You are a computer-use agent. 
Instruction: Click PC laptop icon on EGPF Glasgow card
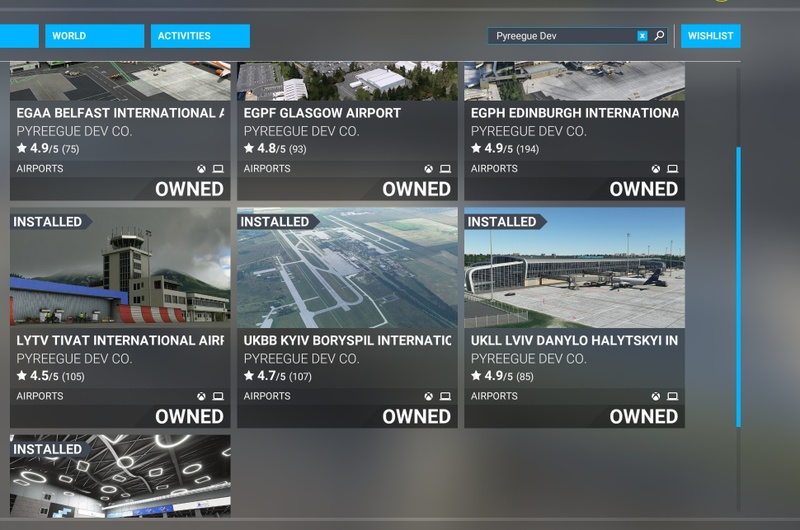[445, 169]
